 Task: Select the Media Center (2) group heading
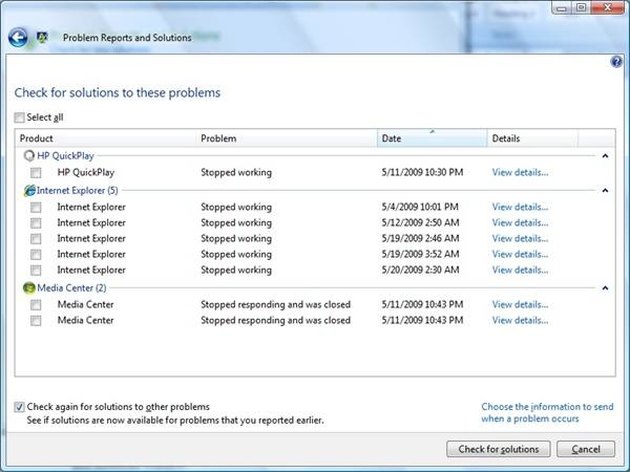tap(72, 288)
